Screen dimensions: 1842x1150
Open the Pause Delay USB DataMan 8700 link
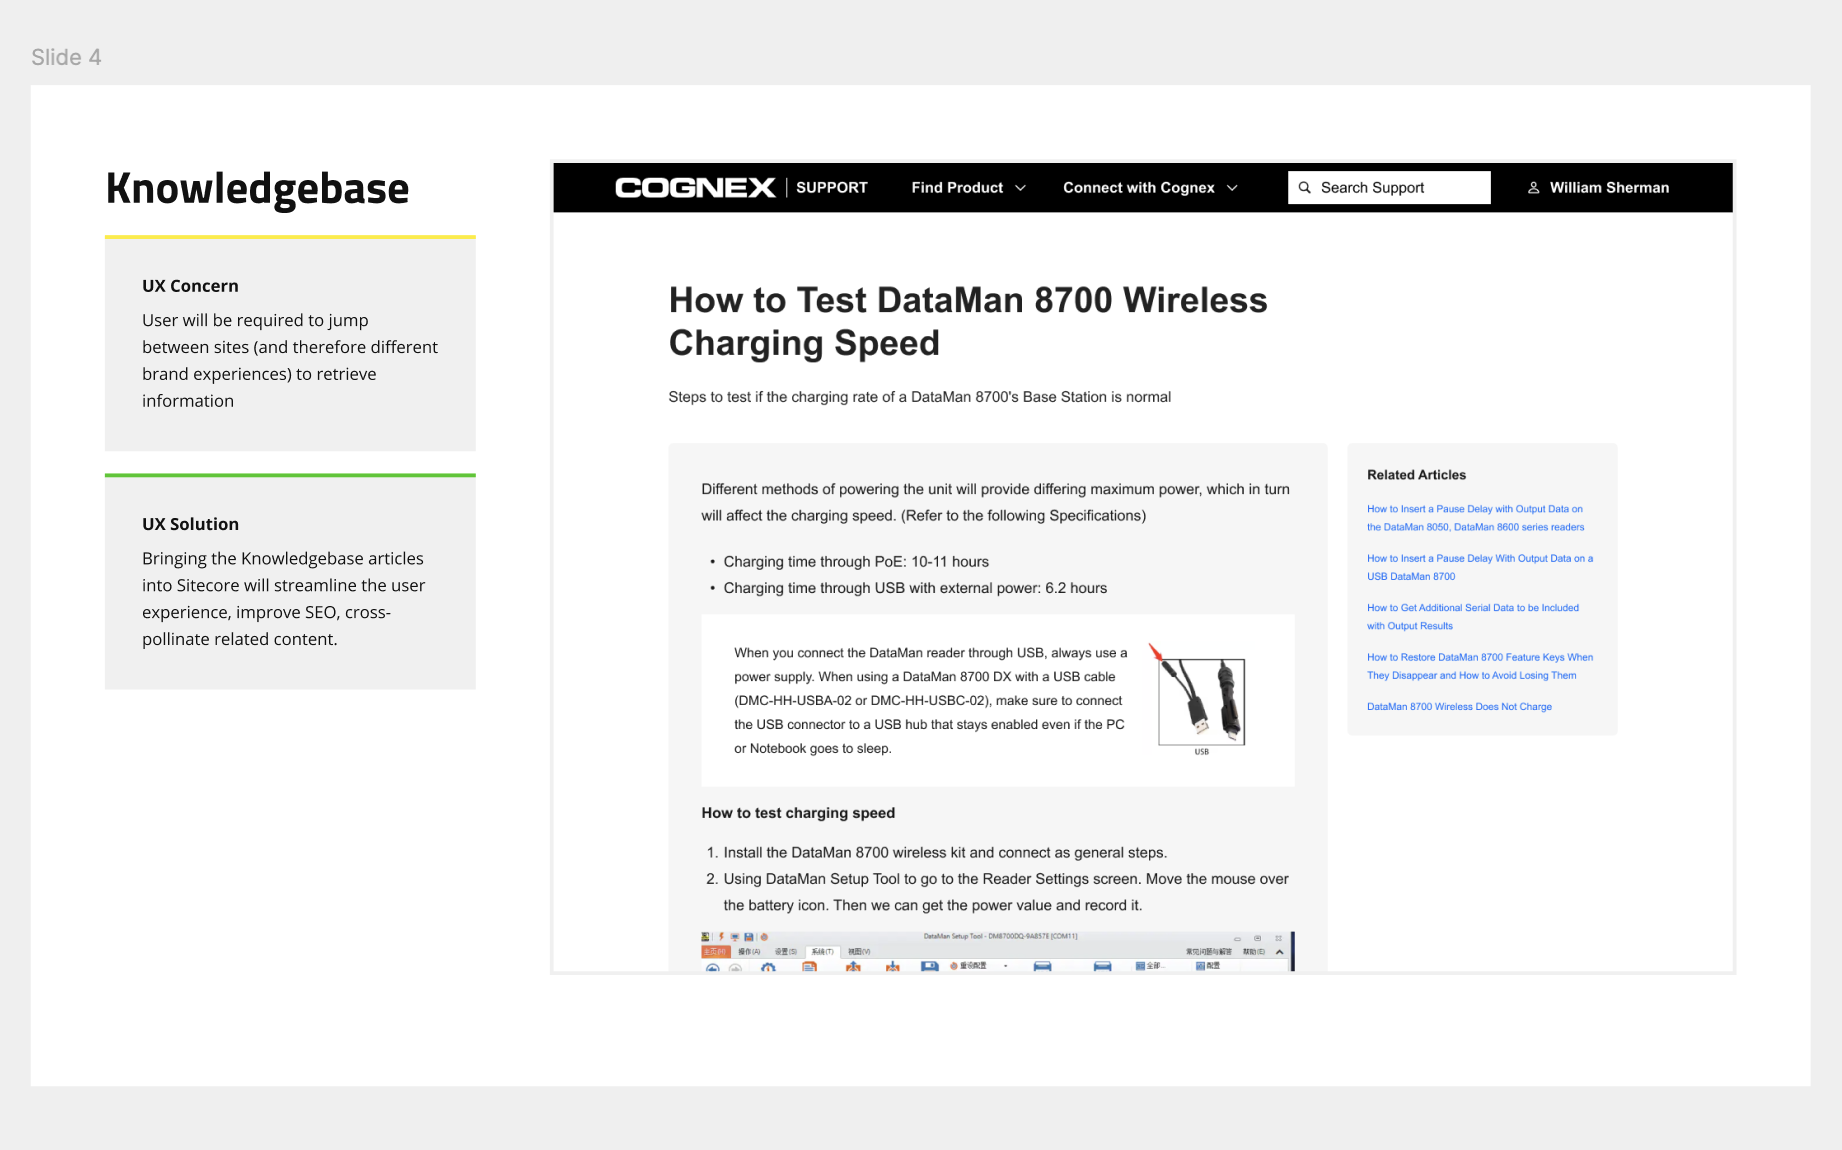pyautogui.click(x=1480, y=567)
